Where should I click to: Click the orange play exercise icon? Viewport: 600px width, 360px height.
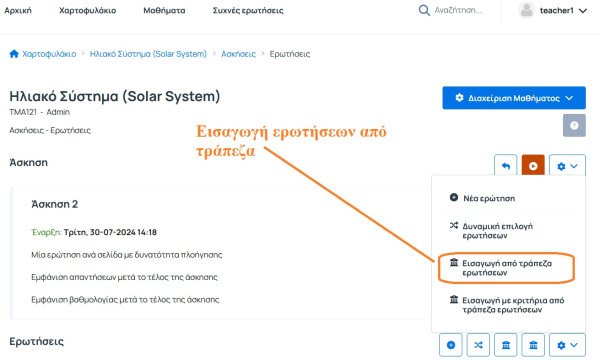[x=533, y=166]
